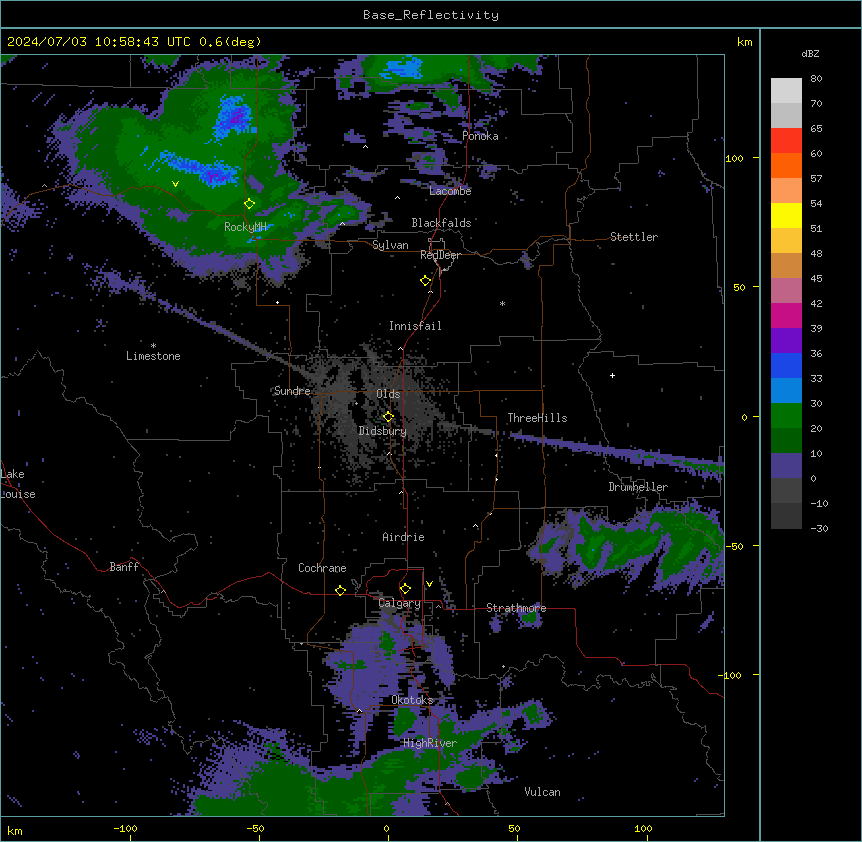Click the dBZ legend heading

(x=810, y=53)
